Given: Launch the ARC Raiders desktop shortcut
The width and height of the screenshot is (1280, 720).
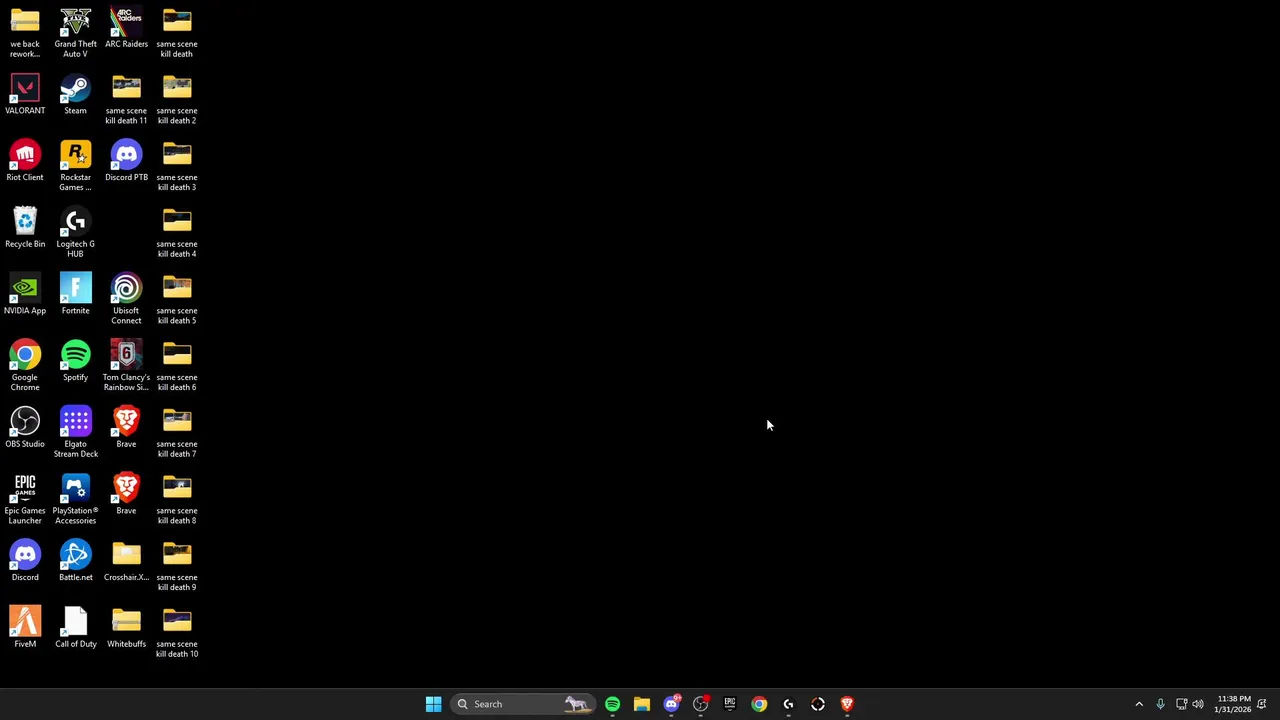Looking at the screenshot, I should tap(126, 28).
